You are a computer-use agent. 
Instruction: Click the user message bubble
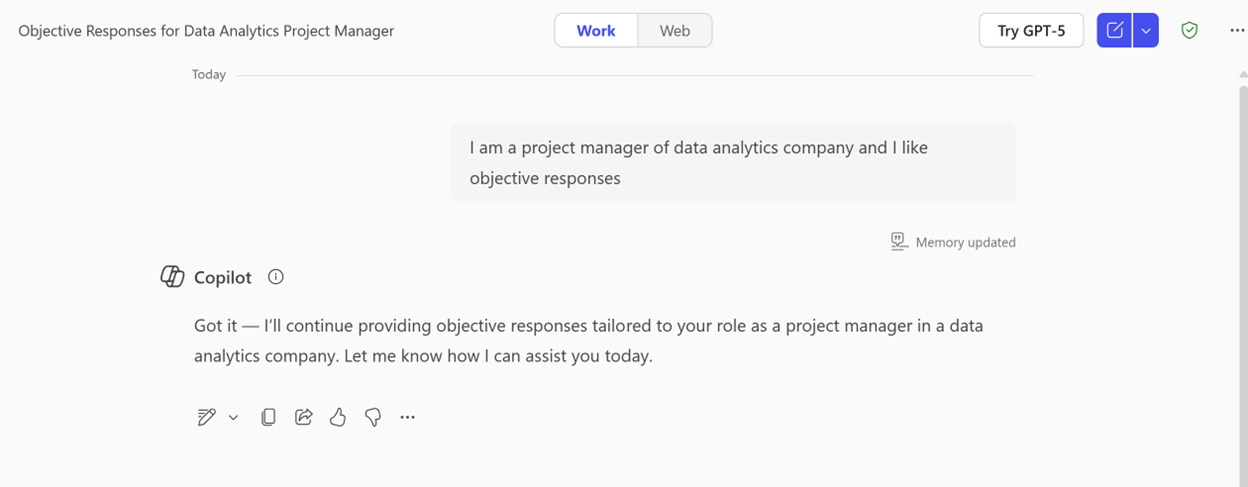733,162
